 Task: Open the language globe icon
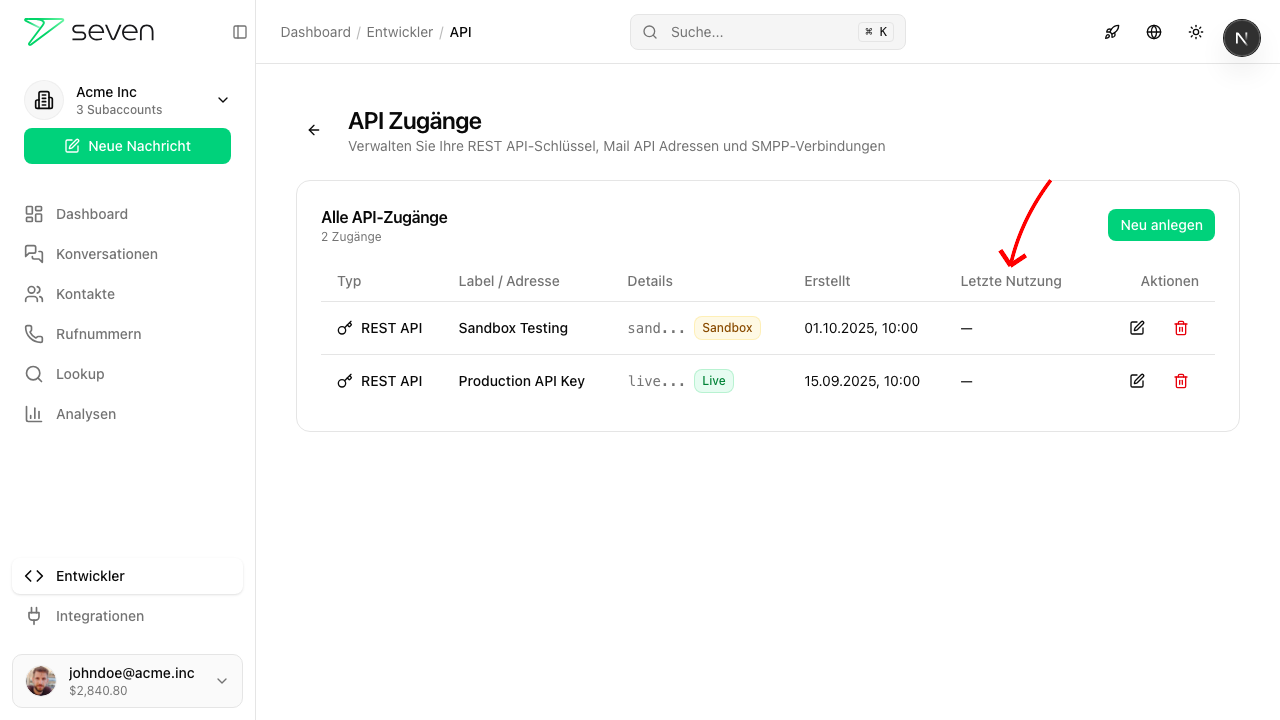coord(1154,31)
